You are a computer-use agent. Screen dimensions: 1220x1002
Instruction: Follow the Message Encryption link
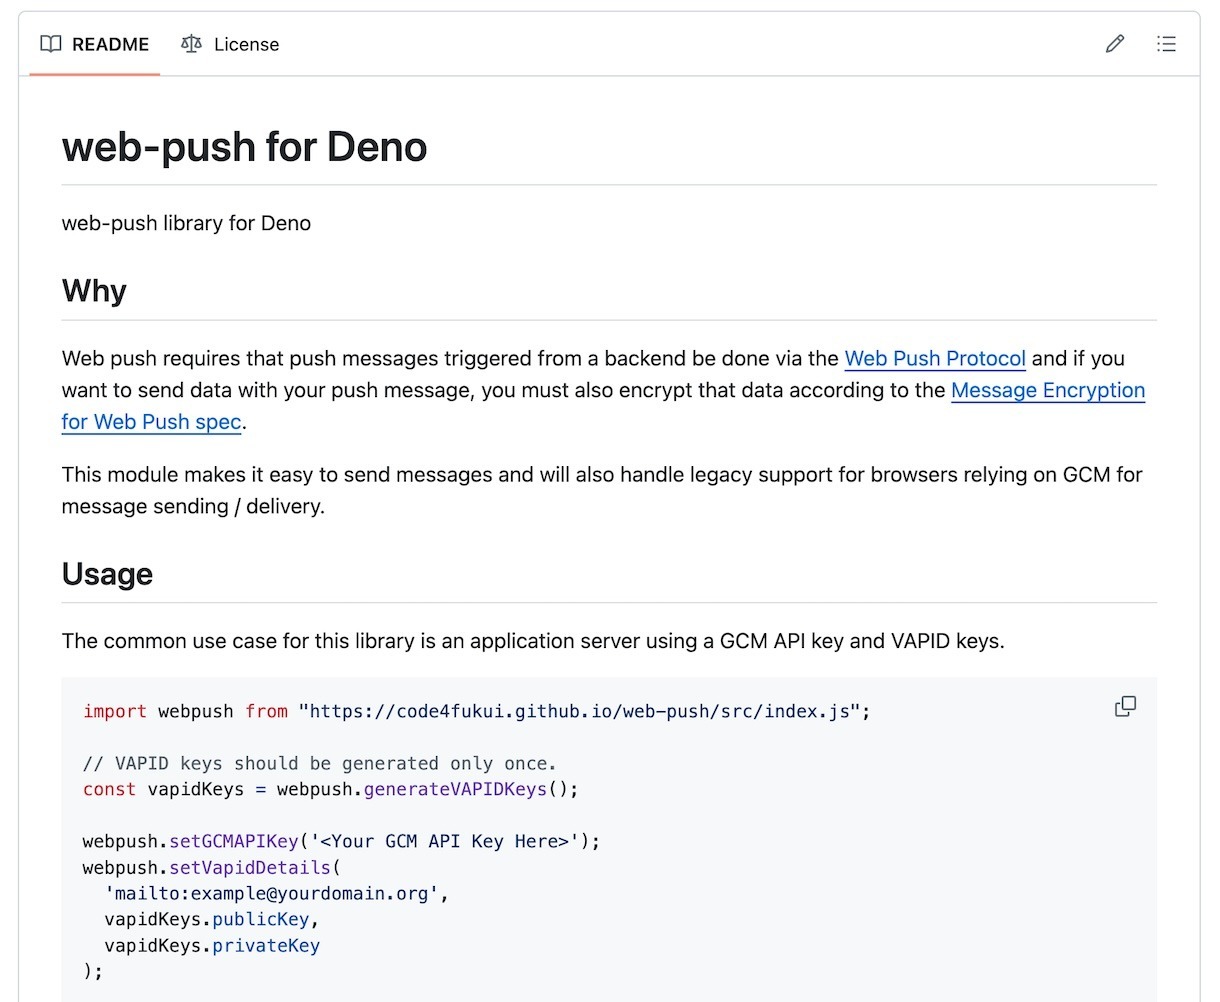click(x=1047, y=391)
